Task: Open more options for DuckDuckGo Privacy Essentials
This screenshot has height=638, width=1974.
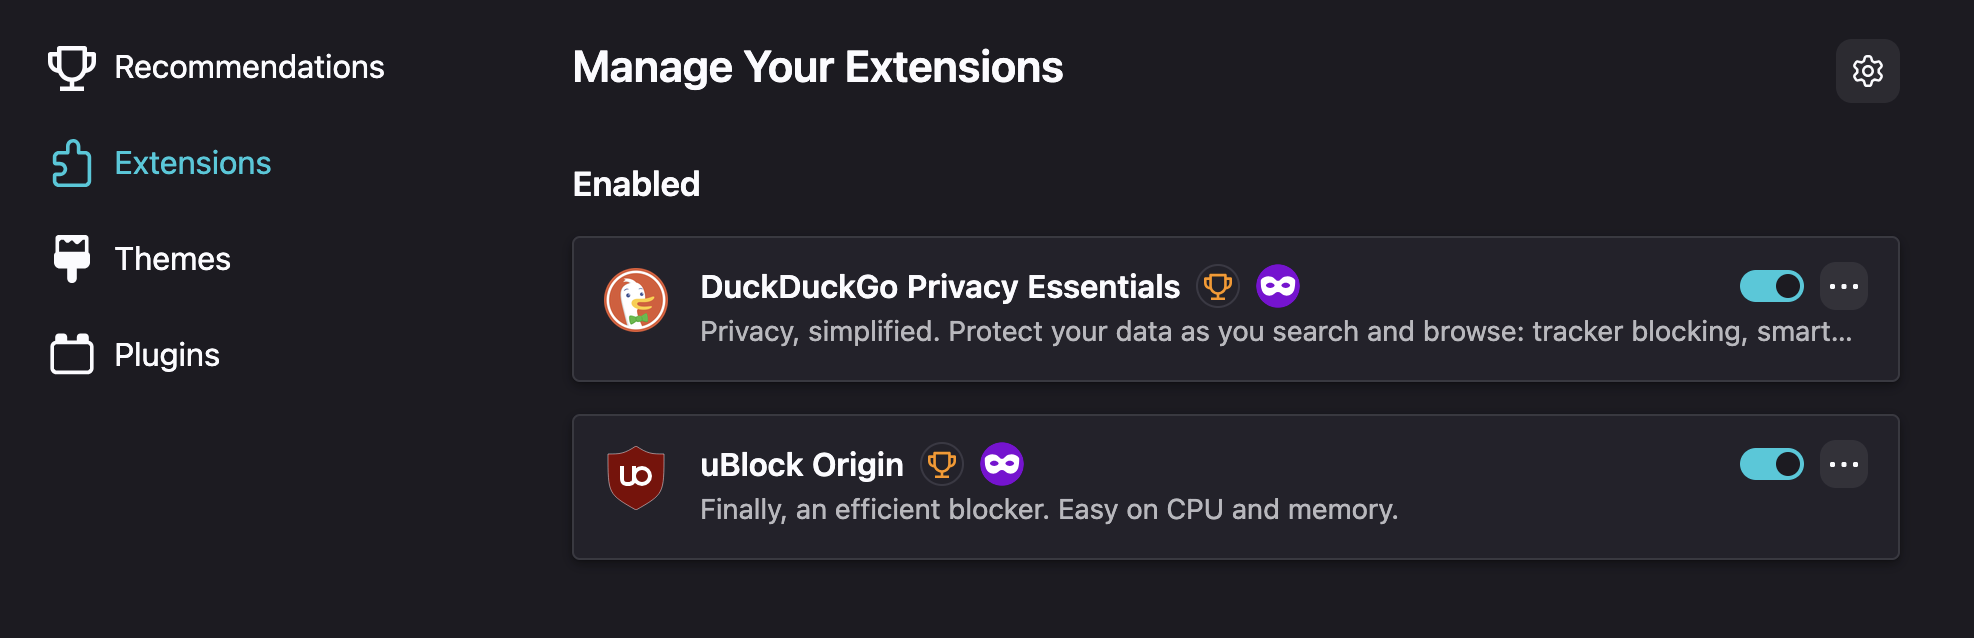Action: (x=1844, y=287)
